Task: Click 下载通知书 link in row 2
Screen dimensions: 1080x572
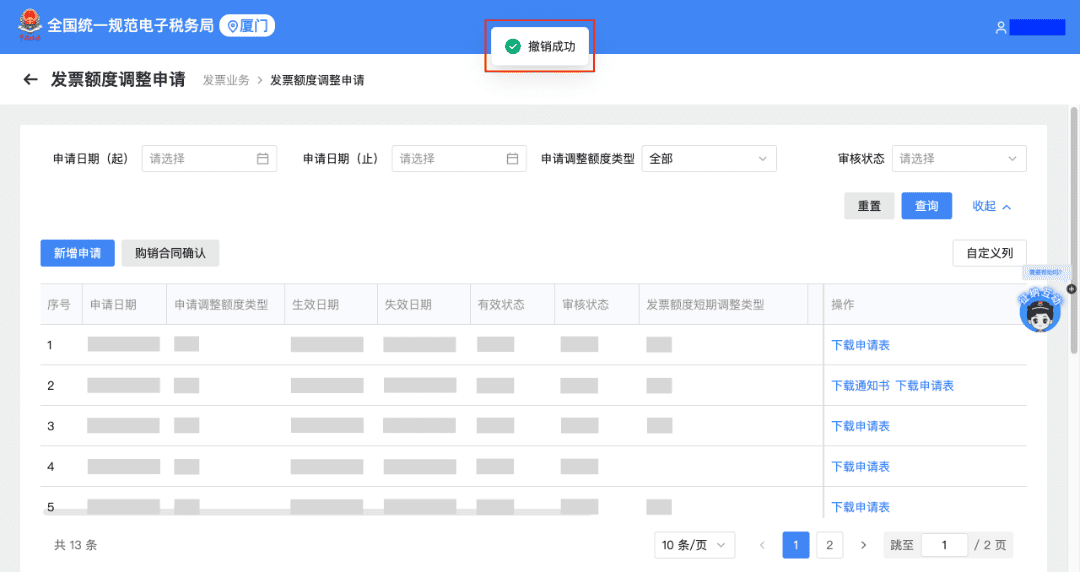Action: 860,386
